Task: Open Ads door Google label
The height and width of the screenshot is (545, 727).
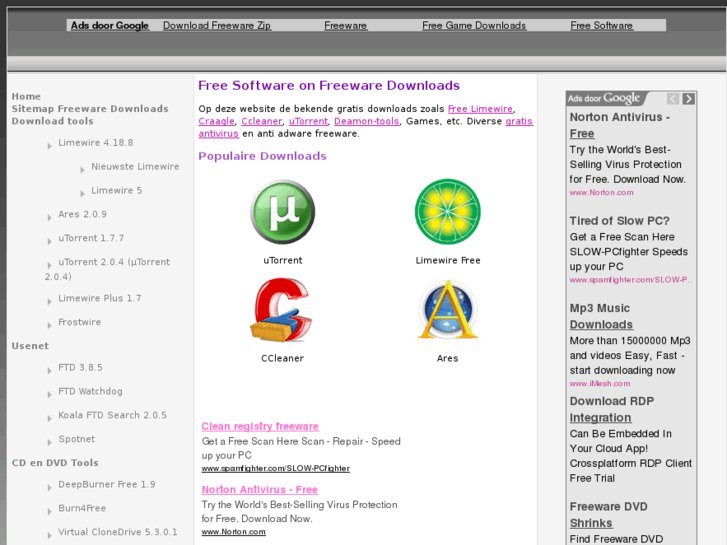Action: point(109,26)
